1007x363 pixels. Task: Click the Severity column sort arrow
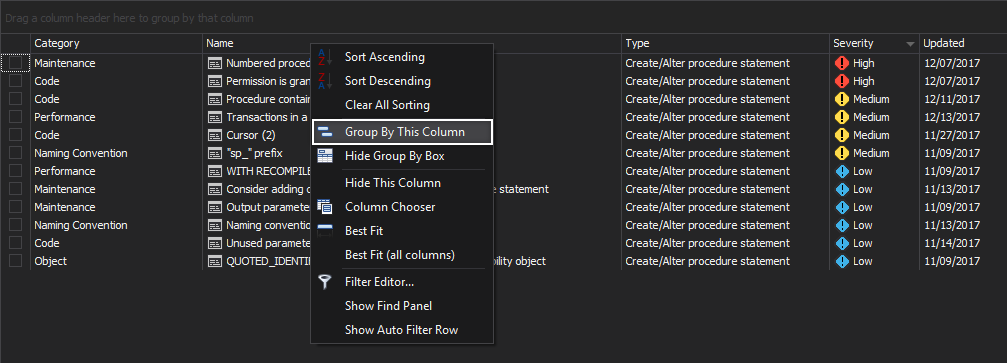point(910,44)
